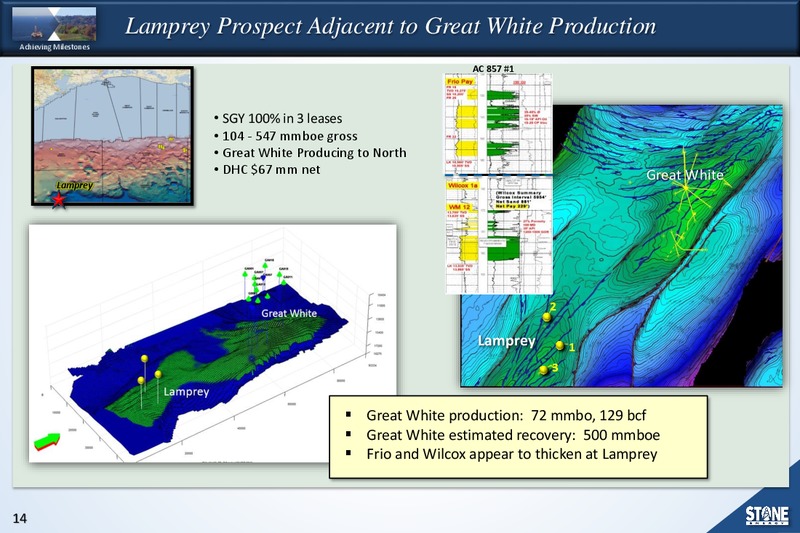This screenshot has width=800, height=533.
Task: Click the slide title "Lamprey Prospect Adjacent to Great White Production"
Action: (390, 26)
